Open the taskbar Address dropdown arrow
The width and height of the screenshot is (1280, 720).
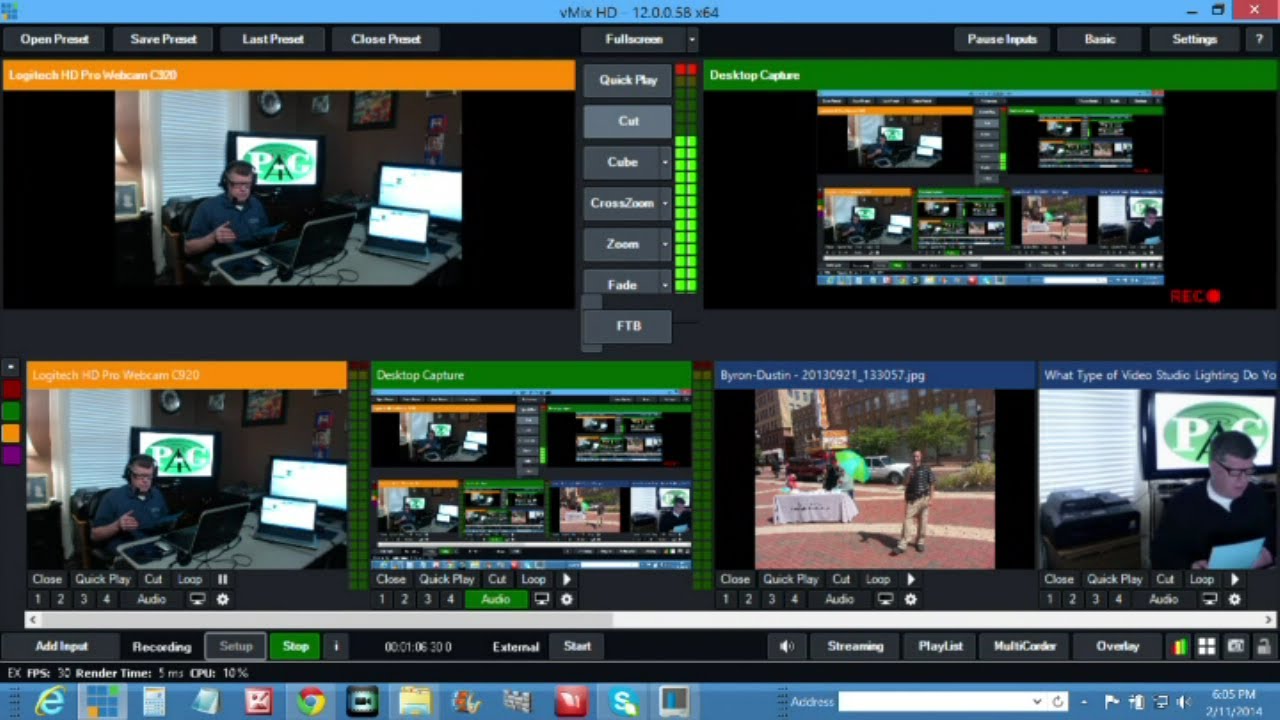click(x=1037, y=701)
